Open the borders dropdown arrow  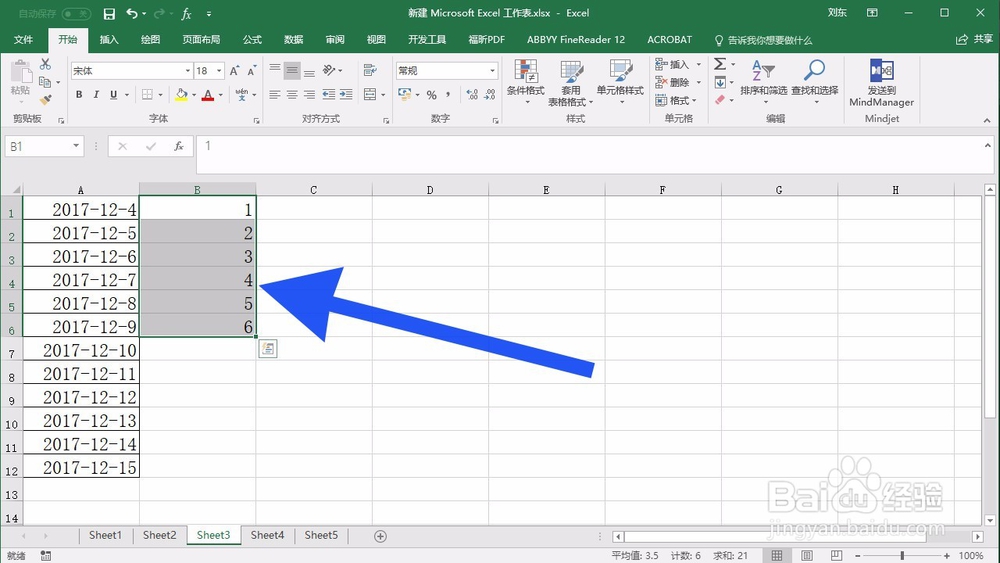click(160, 95)
